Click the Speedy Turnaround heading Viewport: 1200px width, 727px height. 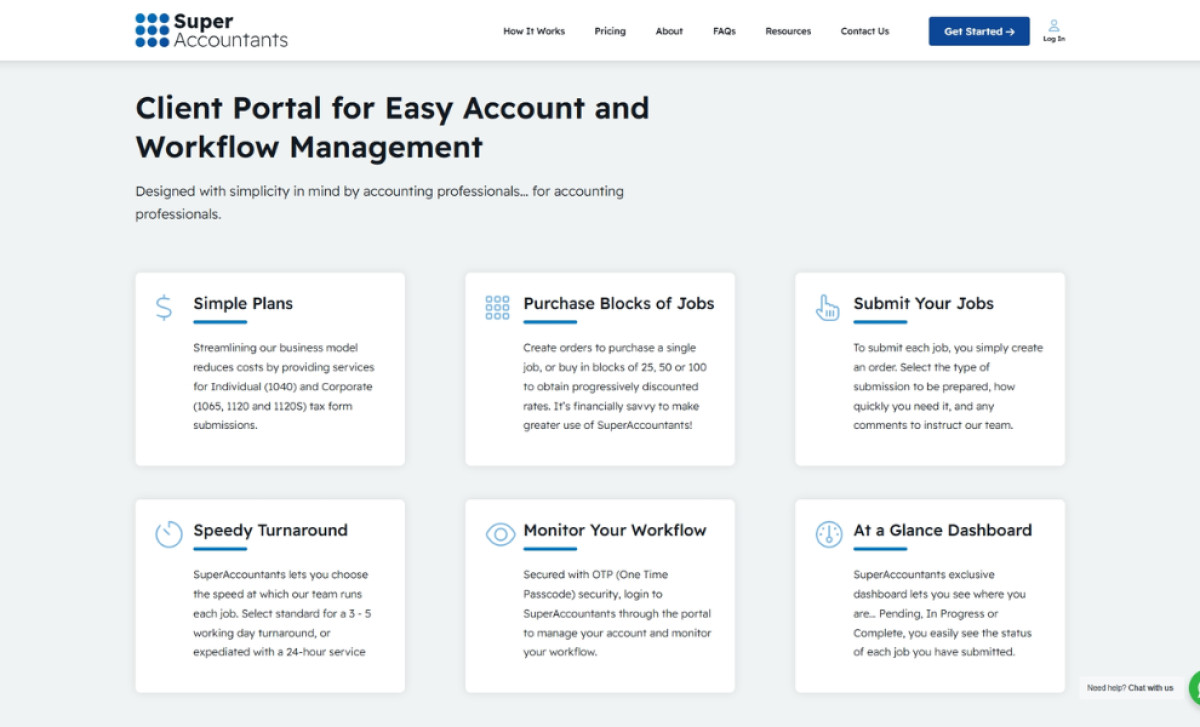269,530
